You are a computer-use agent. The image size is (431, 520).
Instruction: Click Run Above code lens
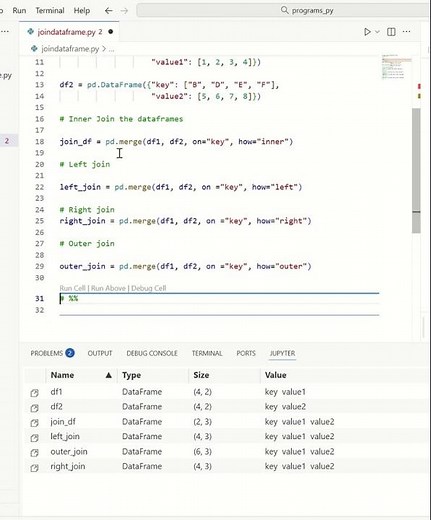tap(108, 288)
